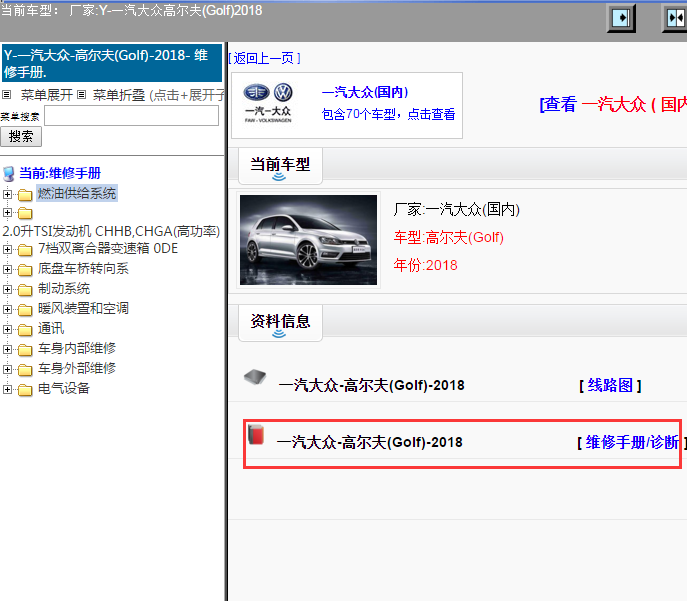Expand the 通讯 node
Viewport: 687px width, 601px height.
click(7, 329)
